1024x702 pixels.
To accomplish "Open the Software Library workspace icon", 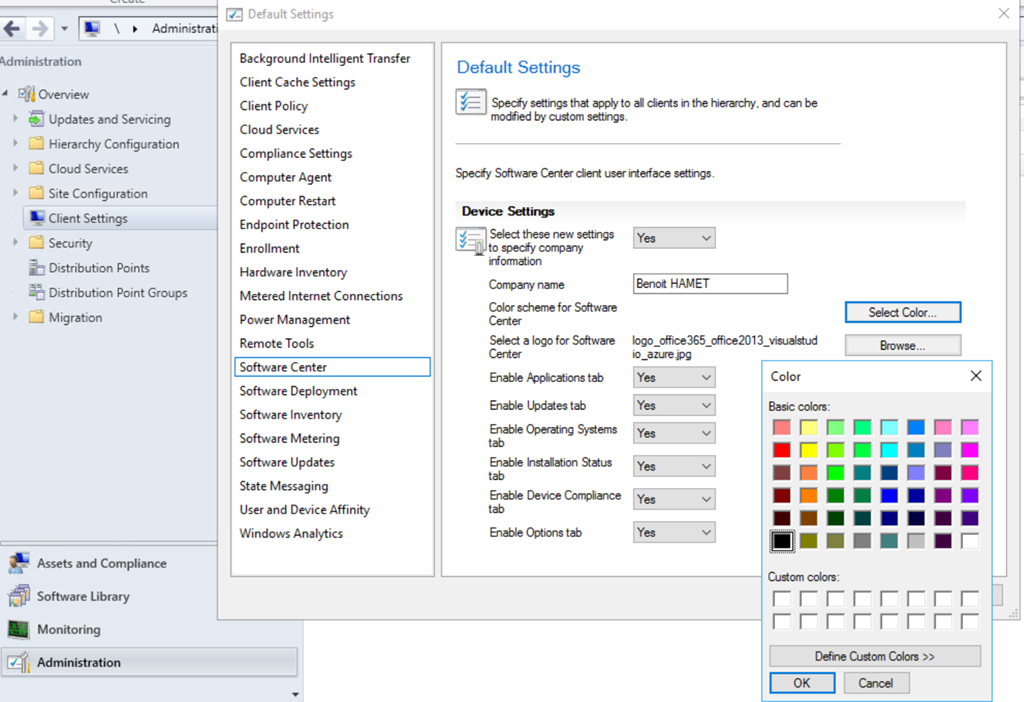I will (x=19, y=596).
